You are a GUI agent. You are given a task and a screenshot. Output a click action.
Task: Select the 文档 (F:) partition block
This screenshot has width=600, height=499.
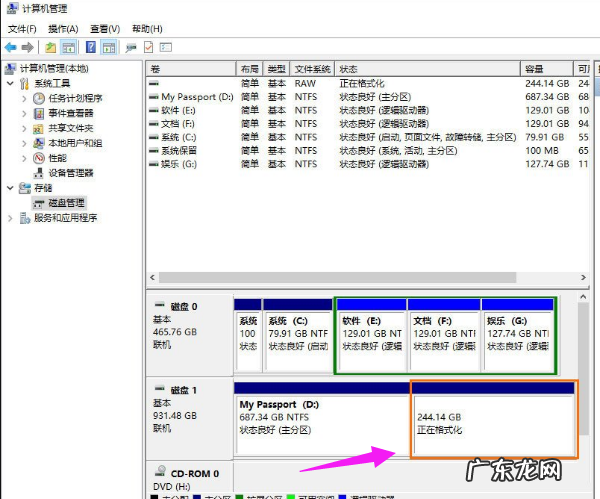tap(444, 335)
